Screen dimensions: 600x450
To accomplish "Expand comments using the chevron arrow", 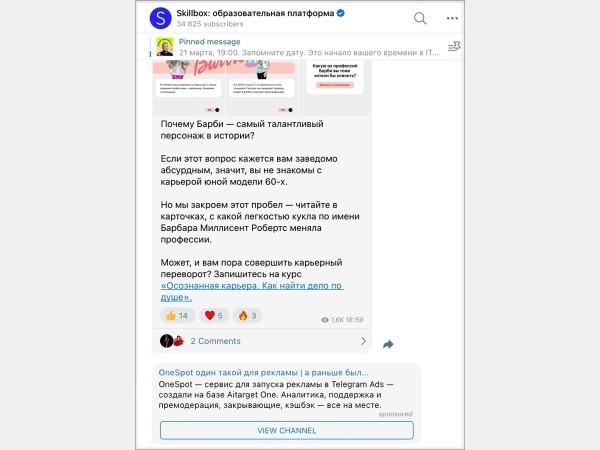I will click(x=363, y=341).
